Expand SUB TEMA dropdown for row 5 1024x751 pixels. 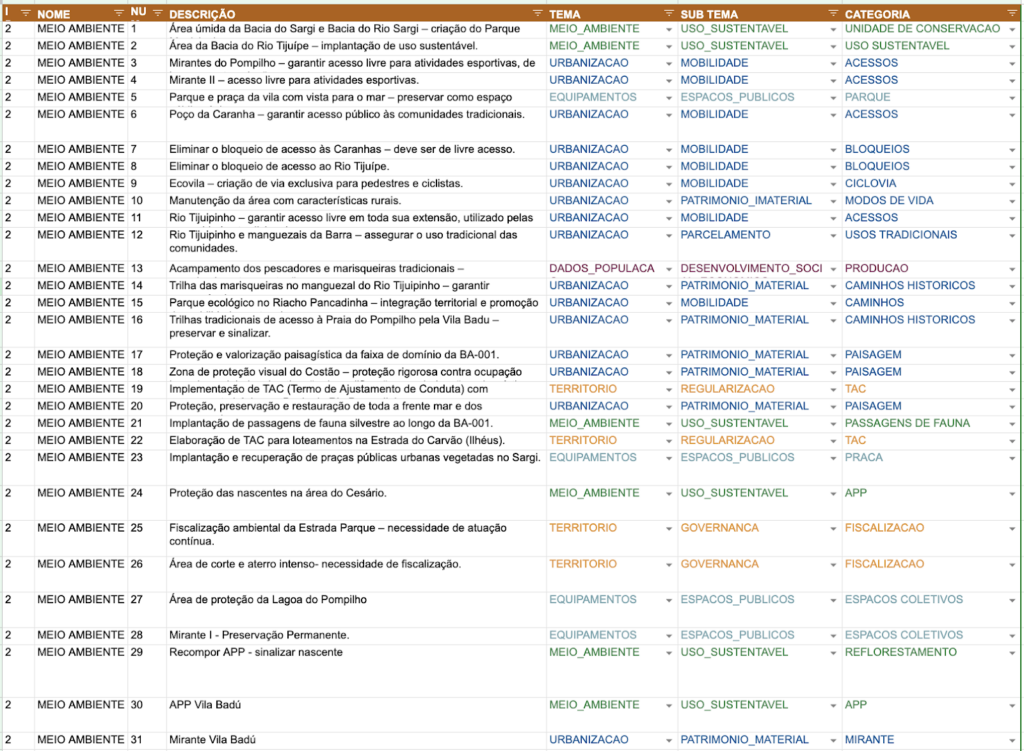(x=833, y=98)
